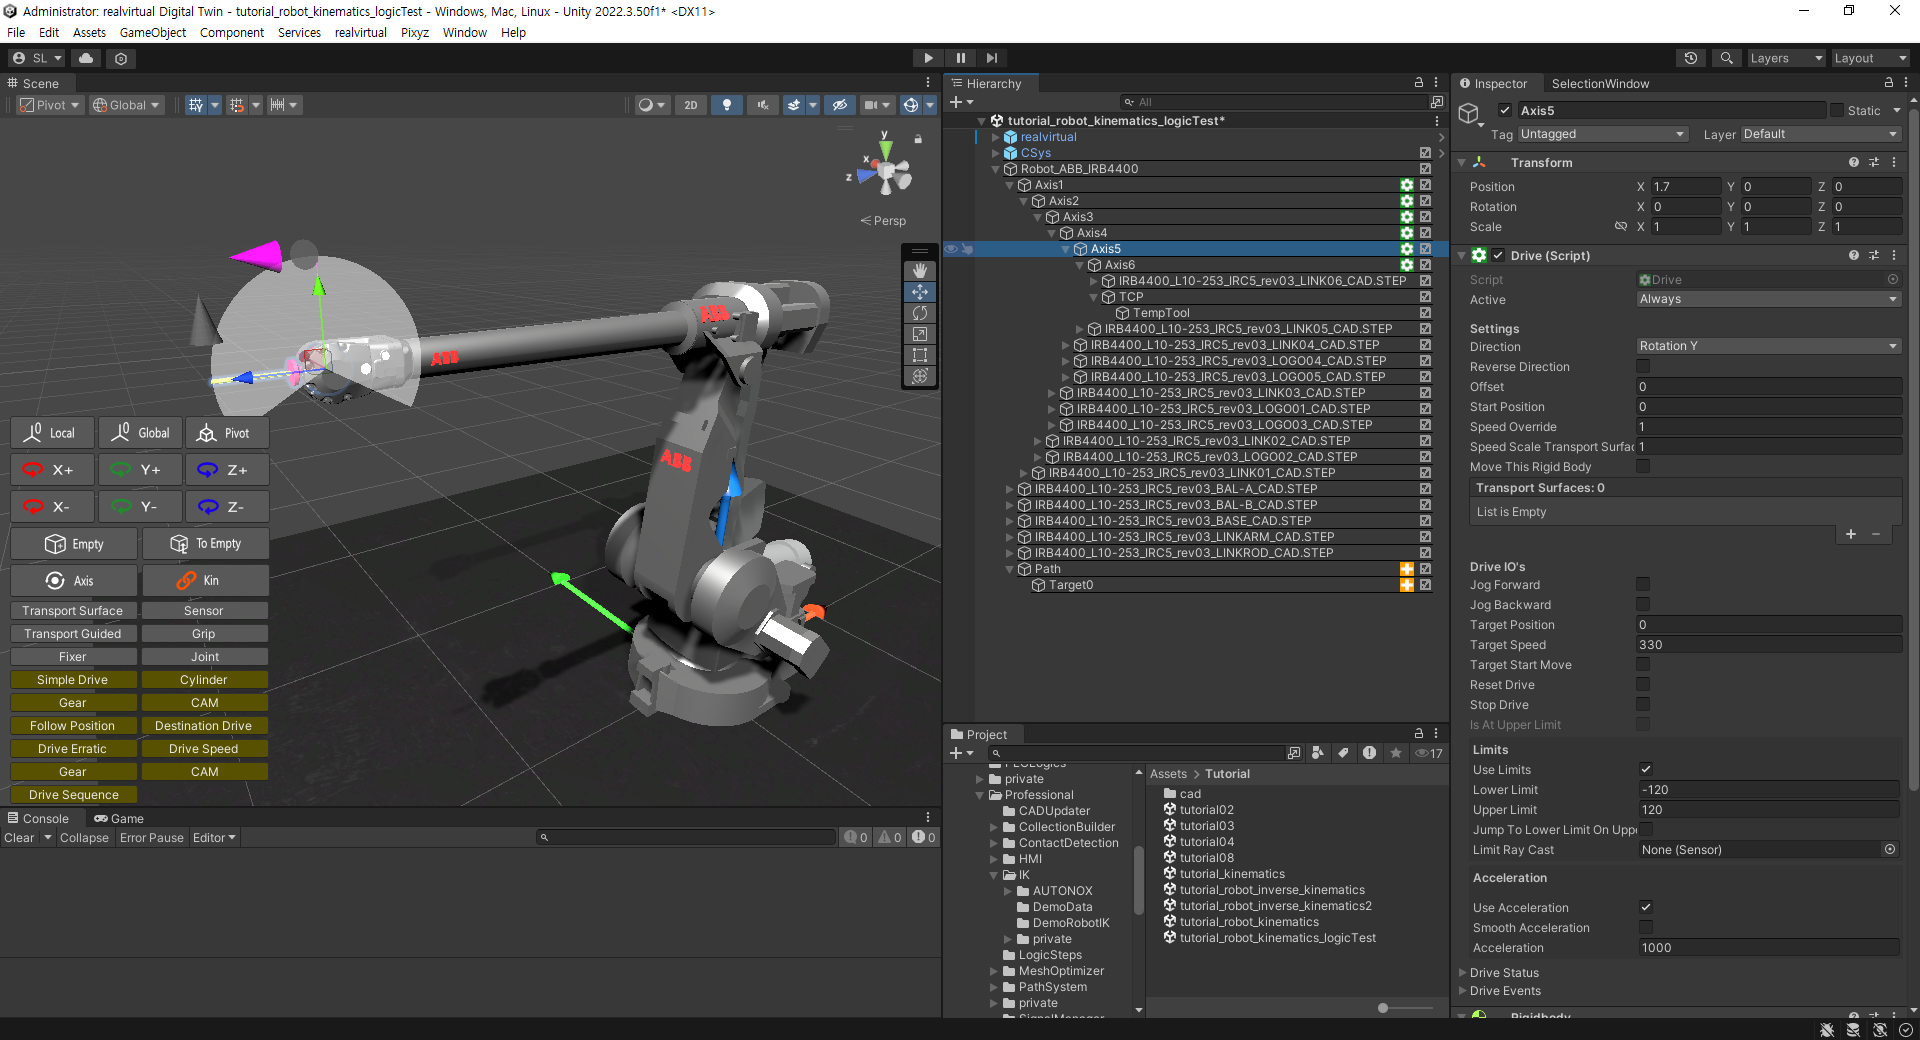Open the GameObject menu
The image size is (1920, 1040).
coord(153,33)
